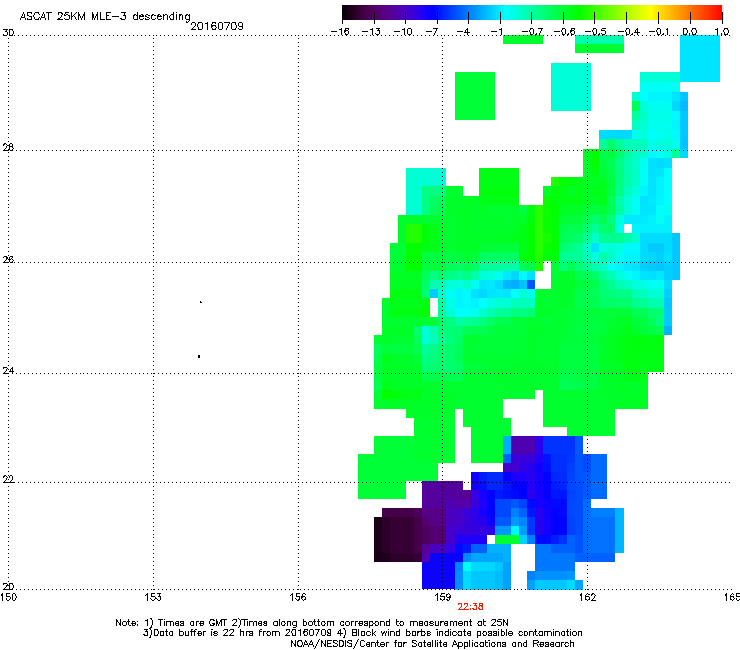Click the color bar label 1.0

tap(722, 32)
